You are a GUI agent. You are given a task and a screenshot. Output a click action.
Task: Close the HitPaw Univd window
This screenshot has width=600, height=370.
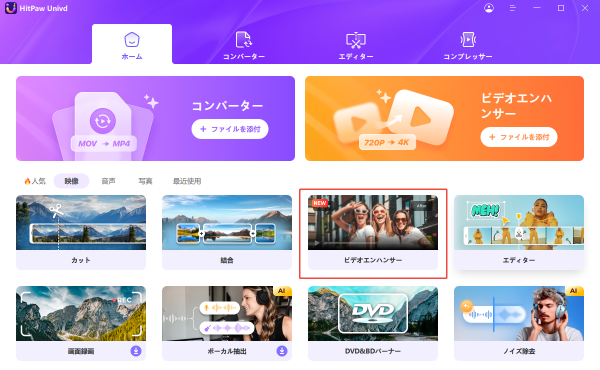(585, 8)
